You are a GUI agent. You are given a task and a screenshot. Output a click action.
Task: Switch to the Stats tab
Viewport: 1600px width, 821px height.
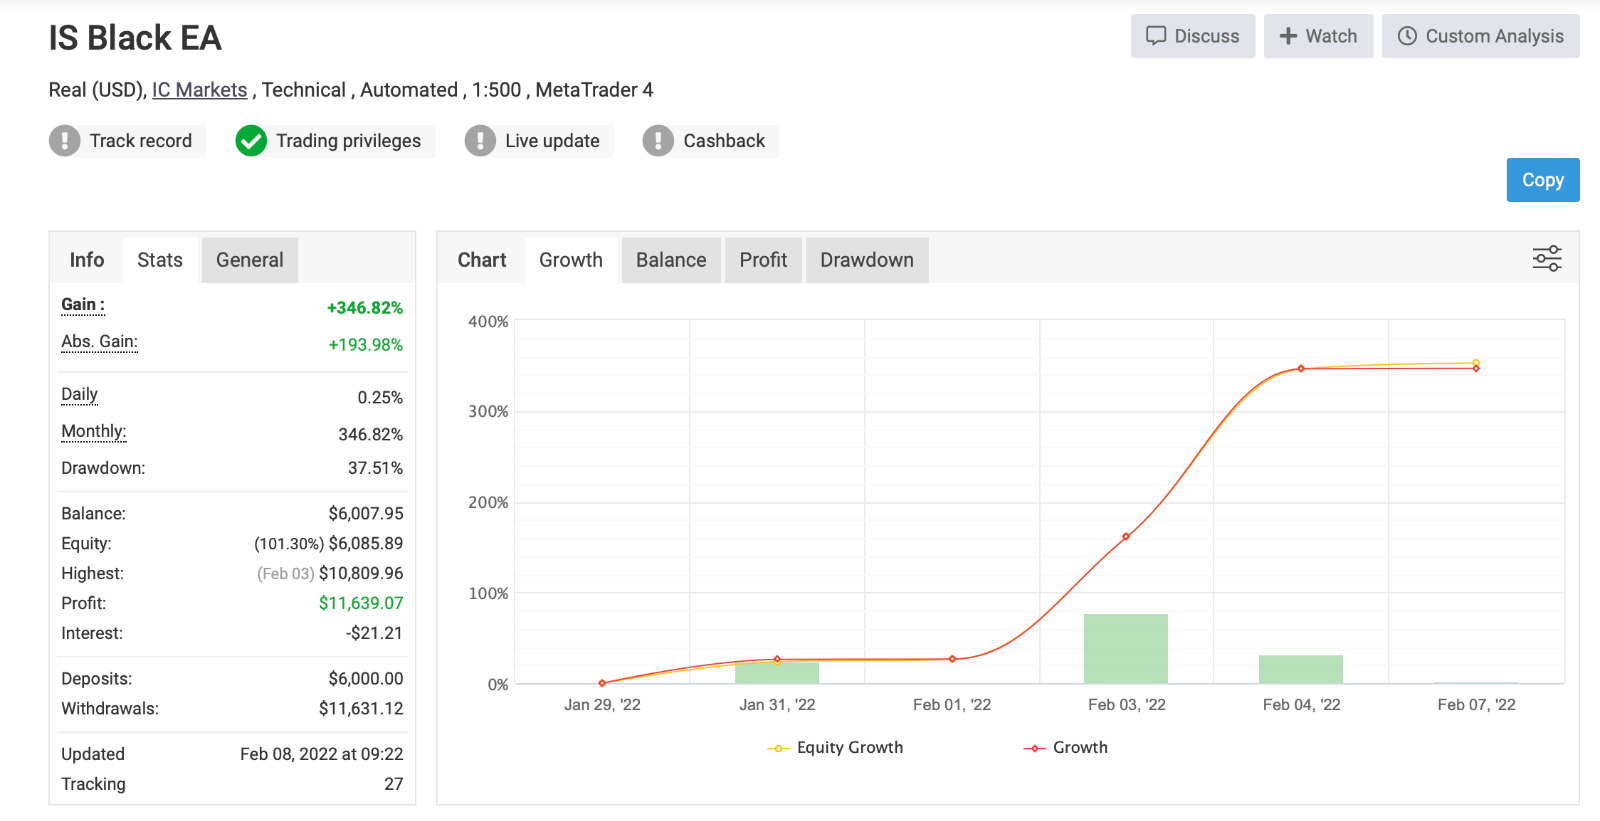pyautogui.click(x=160, y=260)
